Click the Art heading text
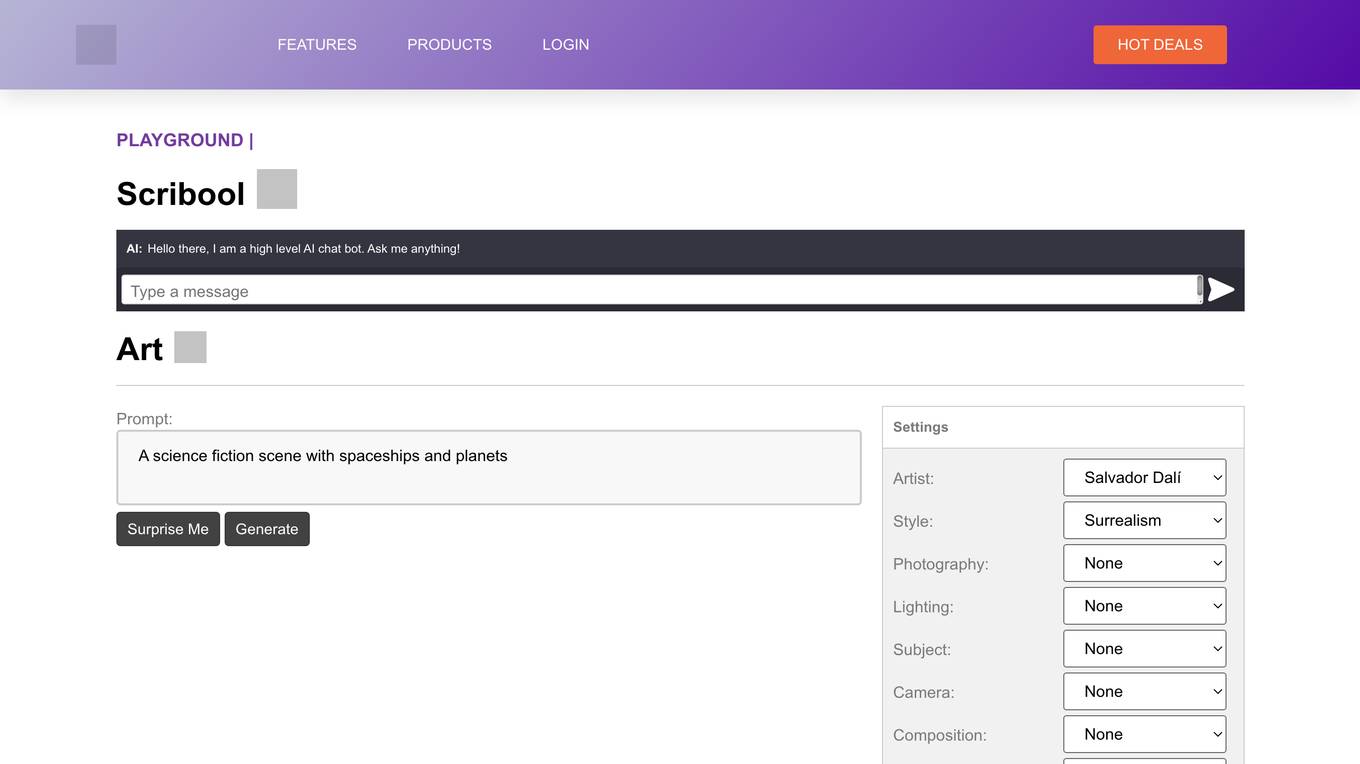1360x764 pixels. [x=140, y=349]
